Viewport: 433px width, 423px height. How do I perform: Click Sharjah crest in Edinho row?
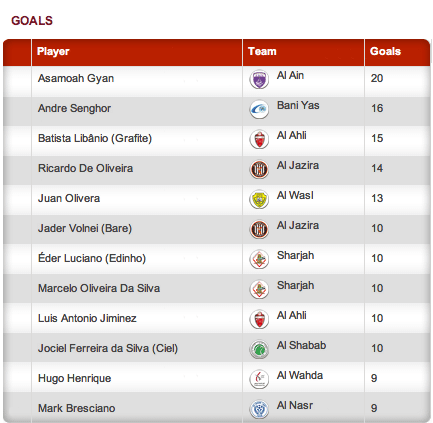click(x=259, y=259)
